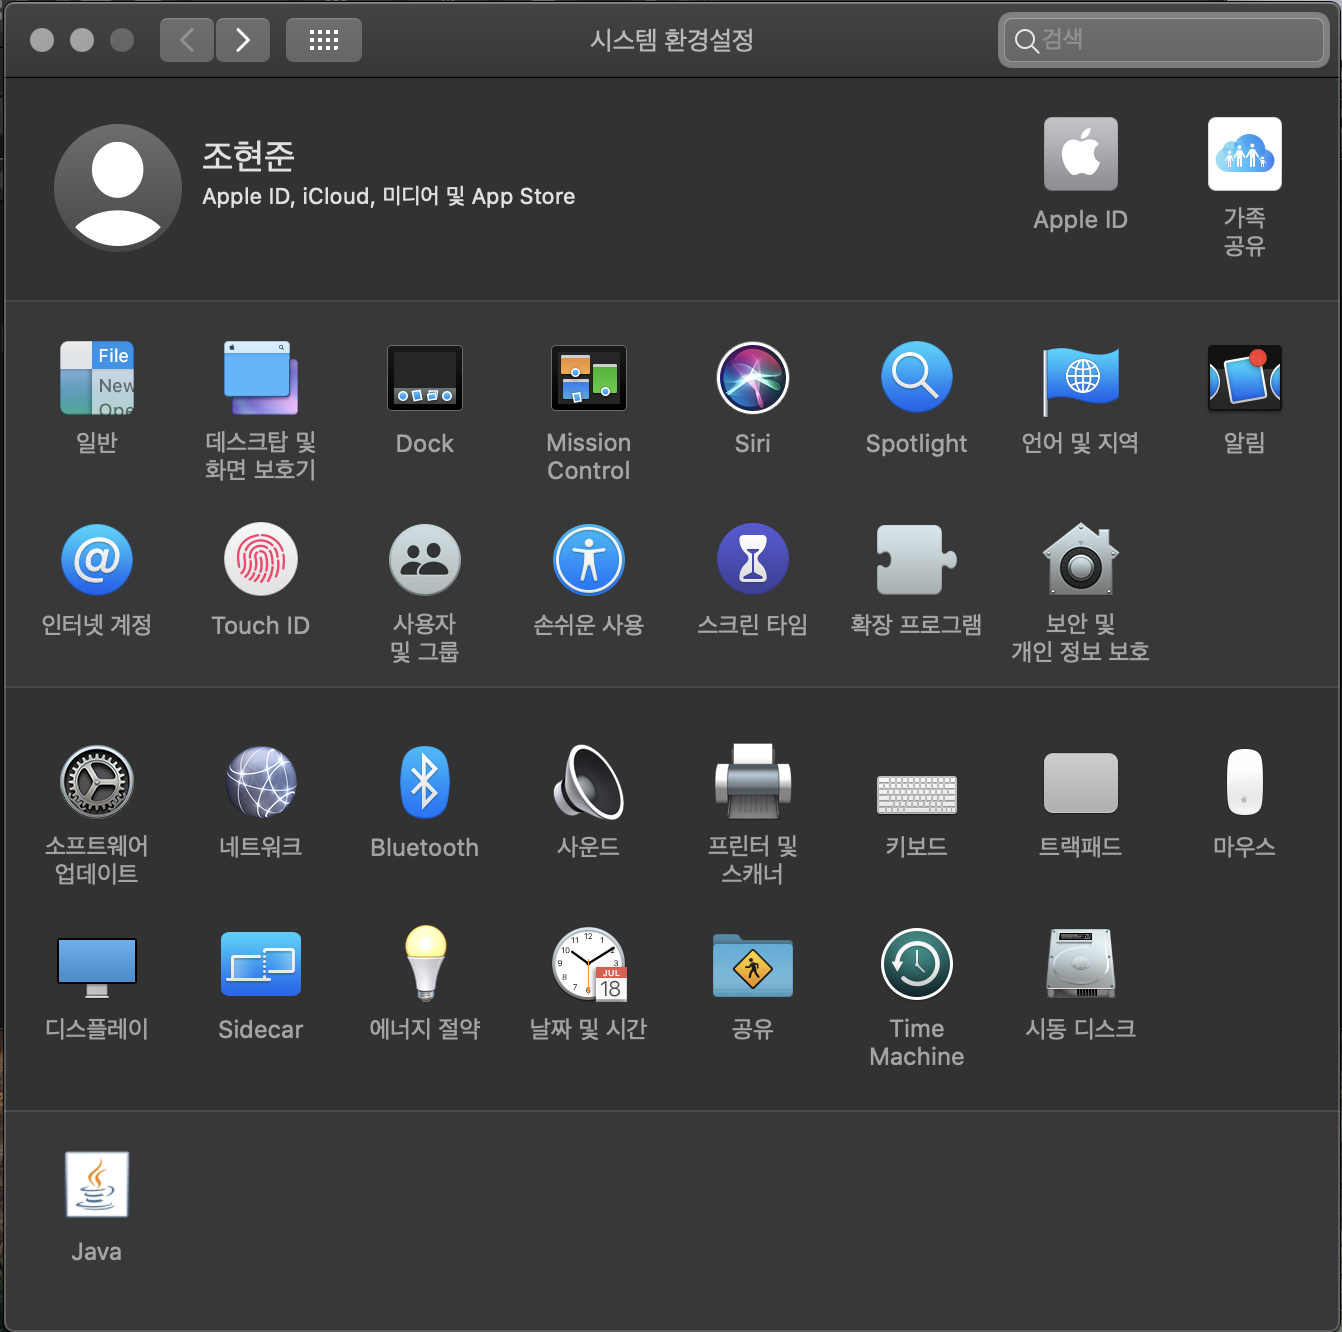Open the 일반 (General) preferences pane
The image size is (1342, 1332).
(x=97, y=379)
